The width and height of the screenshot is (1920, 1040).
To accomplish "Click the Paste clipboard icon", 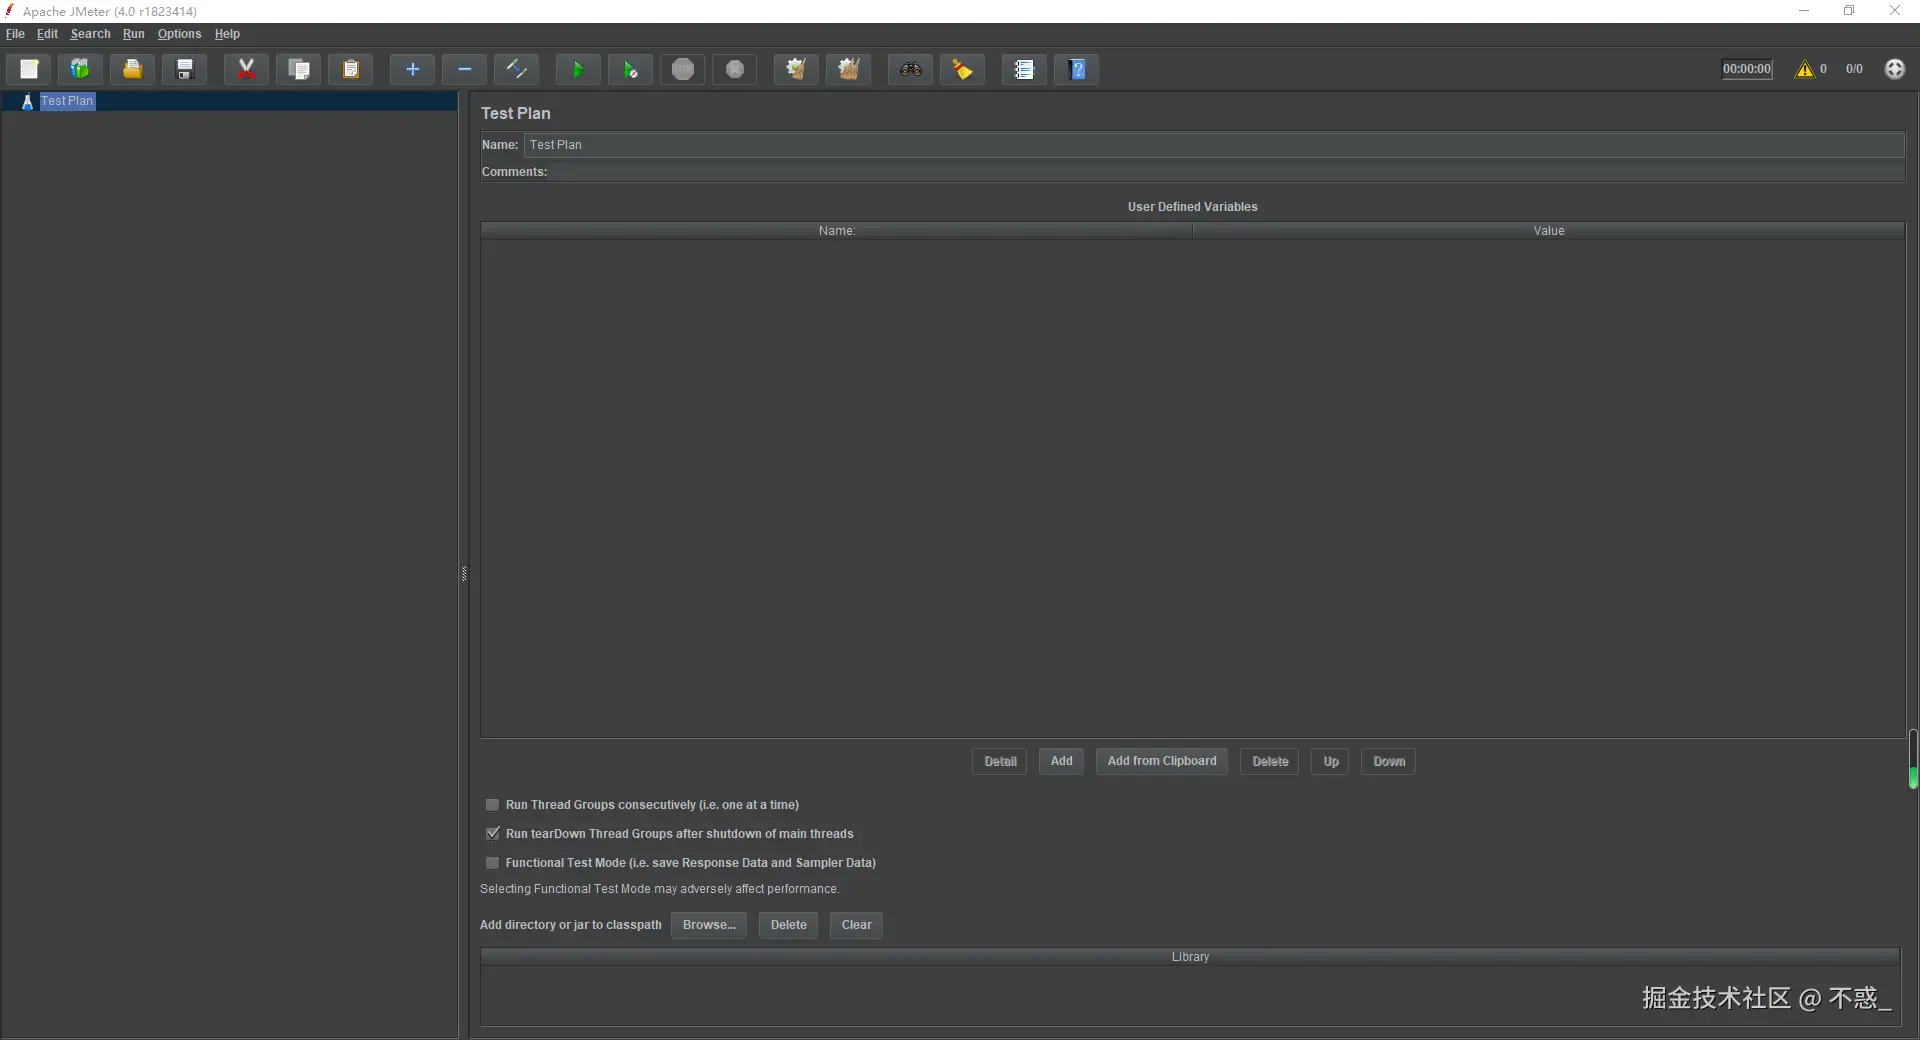I will (351, 69).
